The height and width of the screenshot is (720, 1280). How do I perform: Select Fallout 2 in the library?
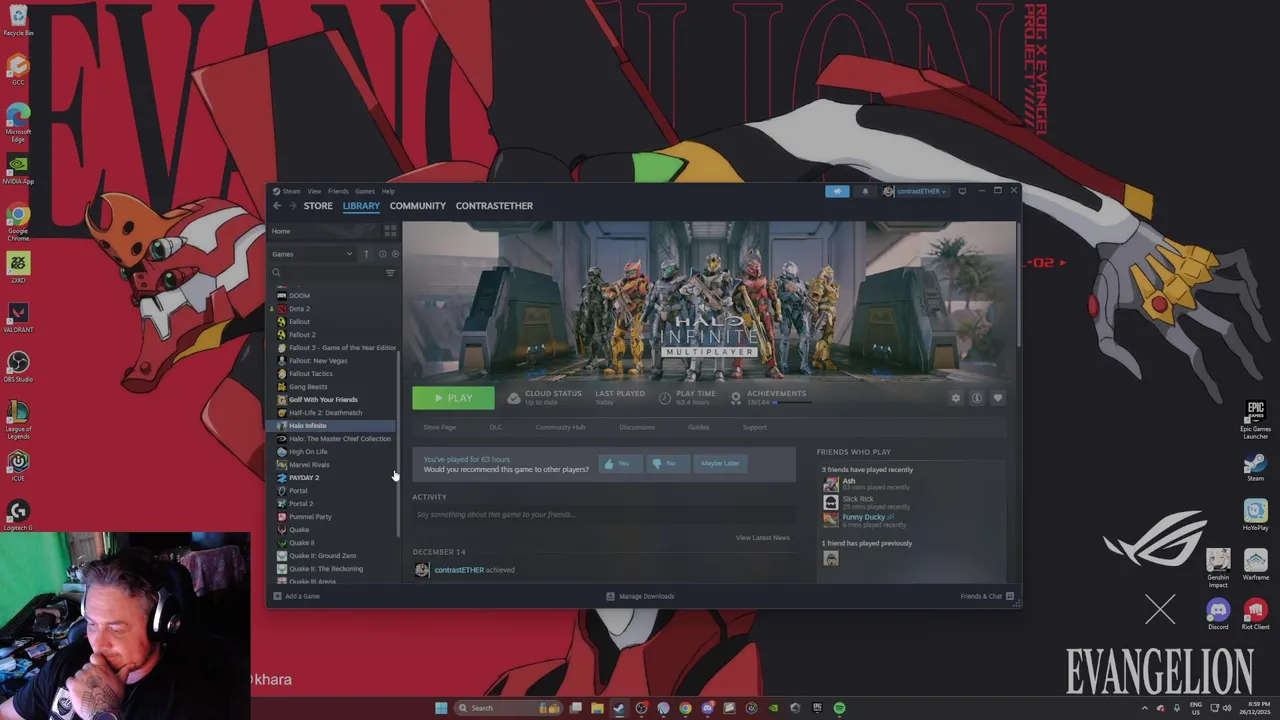click(x=302, y=335)
